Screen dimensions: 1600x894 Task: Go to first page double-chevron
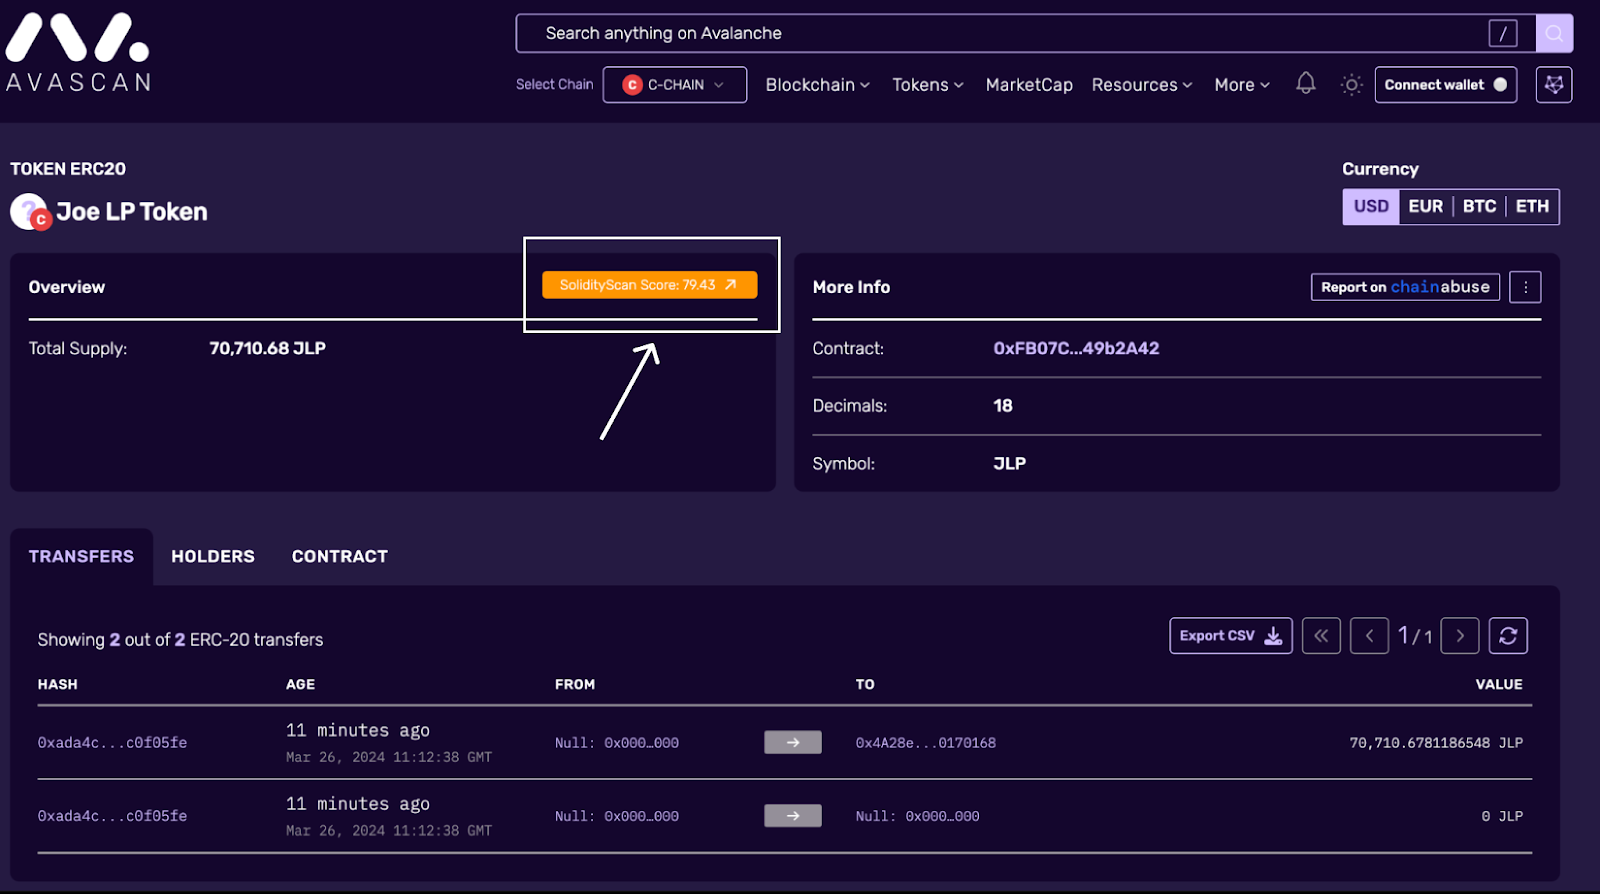[1321, 636]
